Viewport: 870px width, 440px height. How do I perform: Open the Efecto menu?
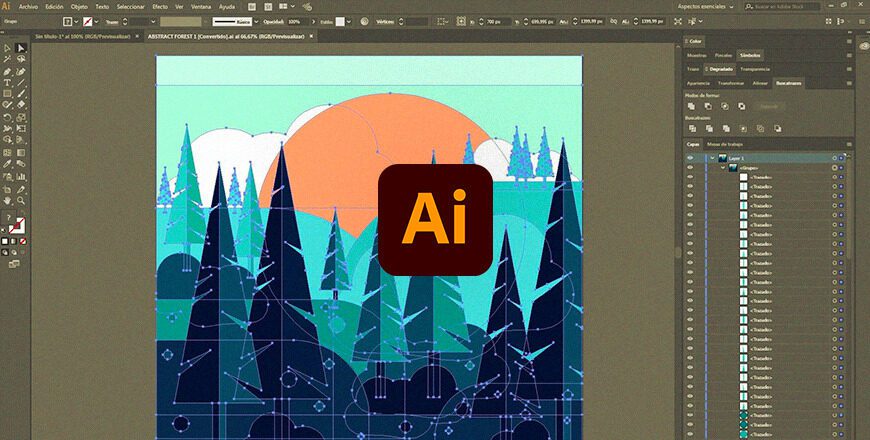(x=160, y=7)
